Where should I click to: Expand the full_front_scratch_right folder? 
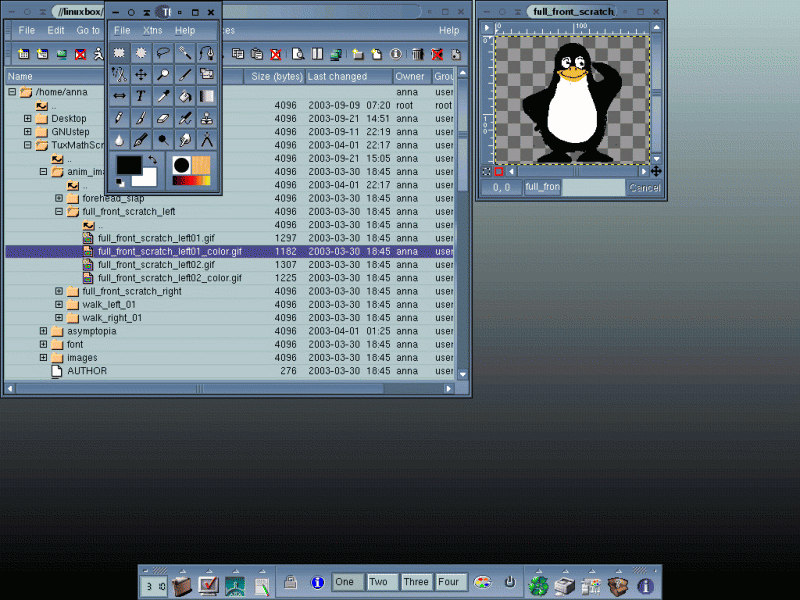click(x=59, y=291)
